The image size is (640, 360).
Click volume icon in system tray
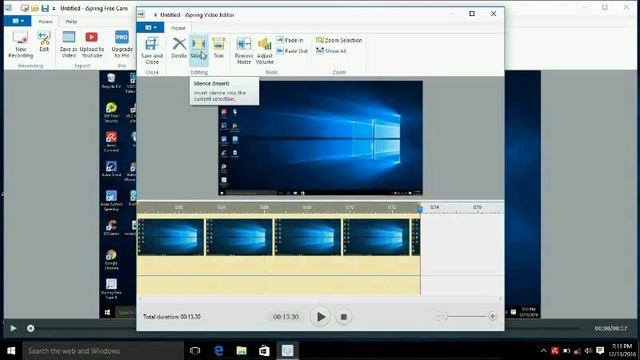point(588,351)
